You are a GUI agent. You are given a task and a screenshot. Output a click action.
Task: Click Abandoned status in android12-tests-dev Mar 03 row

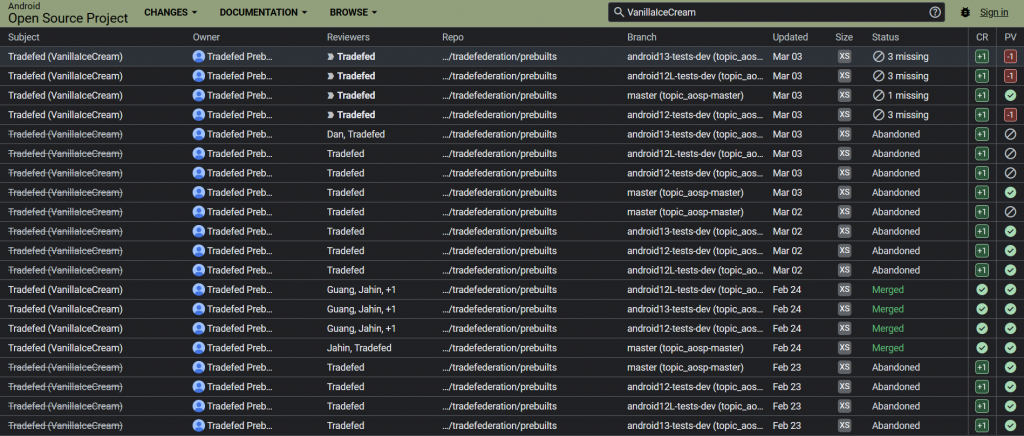[x=895, y=173]
